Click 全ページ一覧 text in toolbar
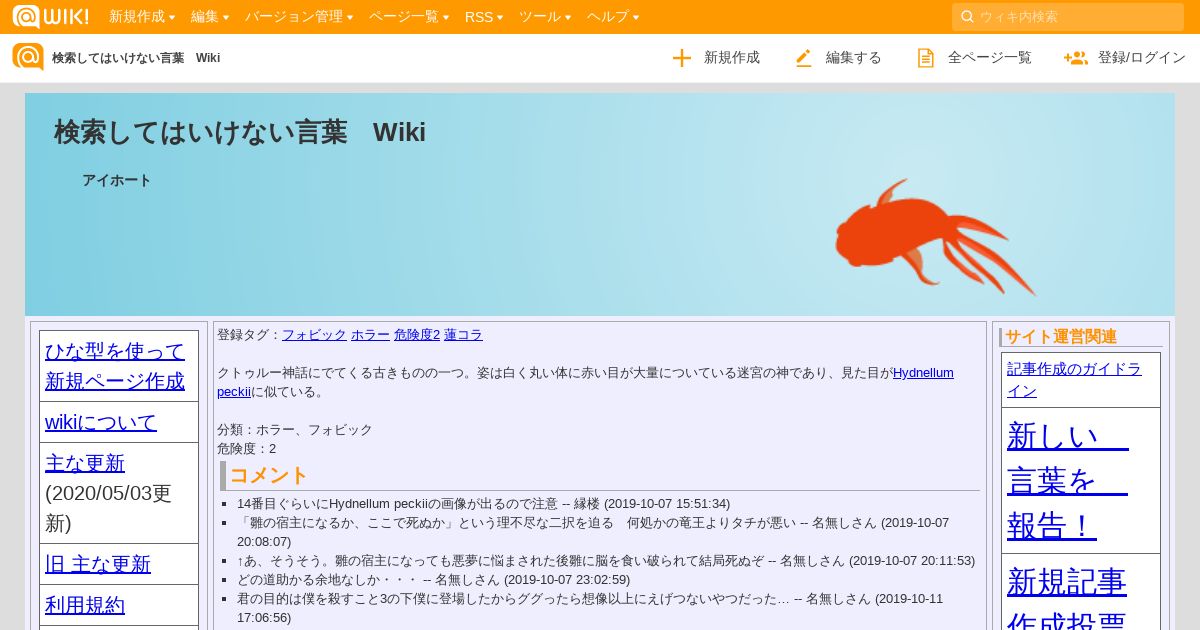Image resolution: width=1200 pixels, height=630 pixels. (990, 58)
